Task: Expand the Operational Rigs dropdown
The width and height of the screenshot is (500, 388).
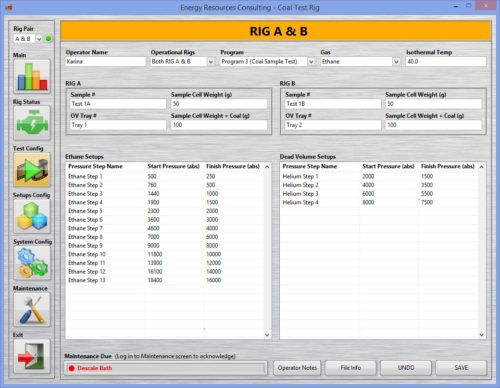Action: coord(211,62)
